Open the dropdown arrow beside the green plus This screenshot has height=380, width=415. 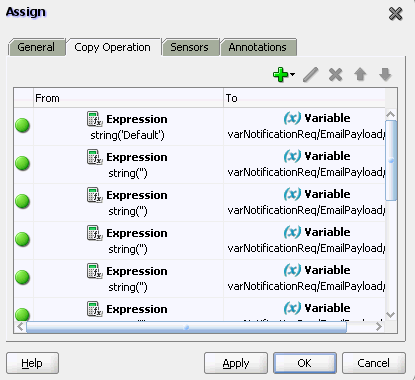click(292, 74)
